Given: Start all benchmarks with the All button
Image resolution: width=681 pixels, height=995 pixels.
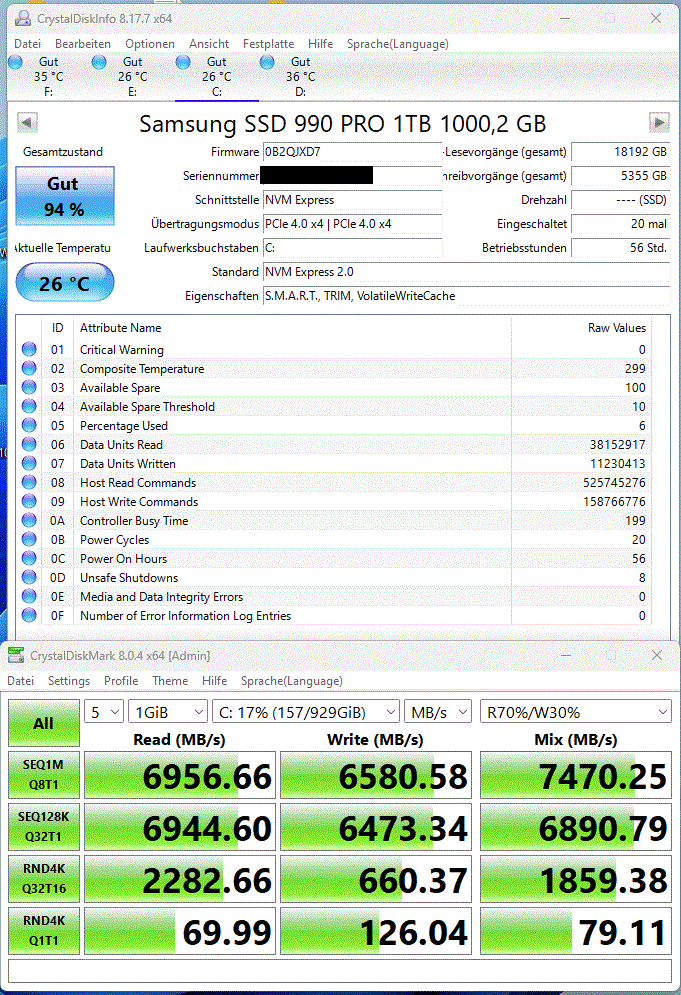Looking at the screenshot, I should (x=44, y=723).
